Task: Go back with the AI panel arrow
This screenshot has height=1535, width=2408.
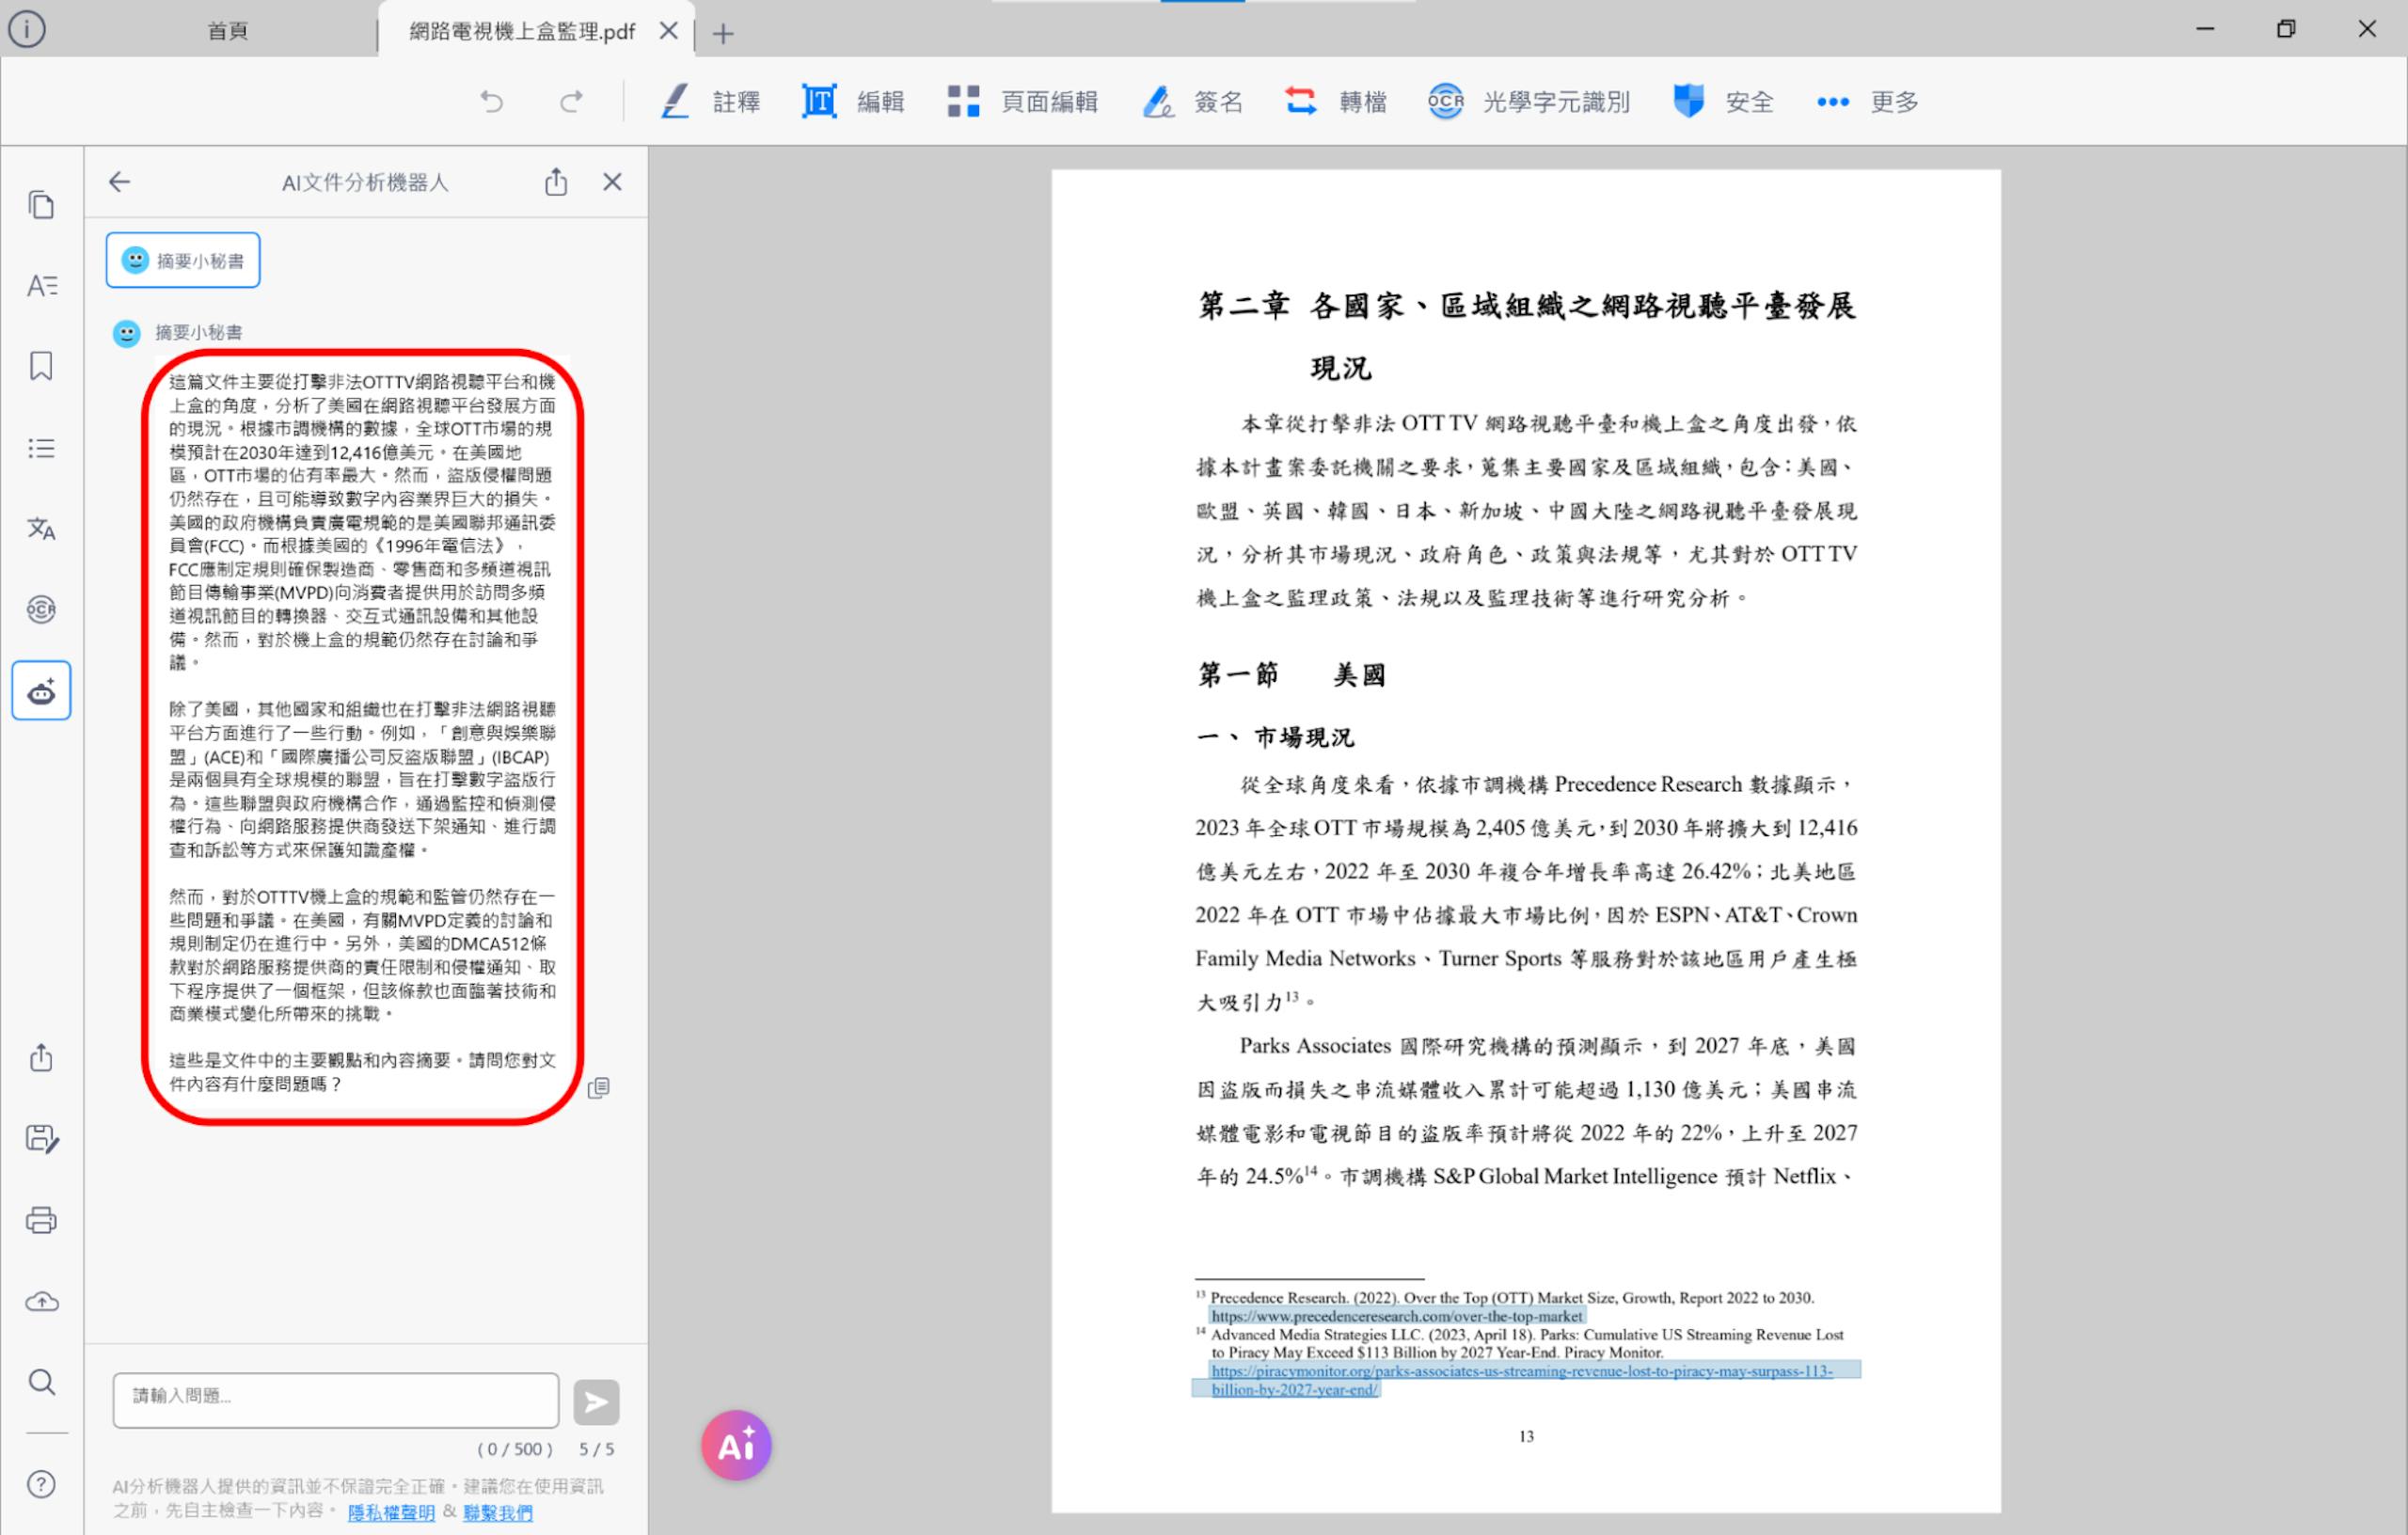Action: [119, 181]
